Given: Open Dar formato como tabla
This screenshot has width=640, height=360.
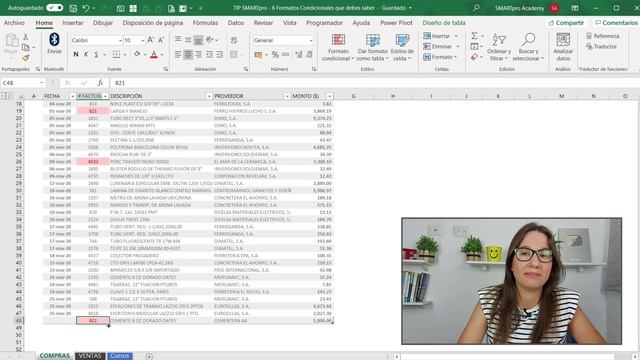Looking at the screenshot, I should pyautogui.click(x=372, y=47).
